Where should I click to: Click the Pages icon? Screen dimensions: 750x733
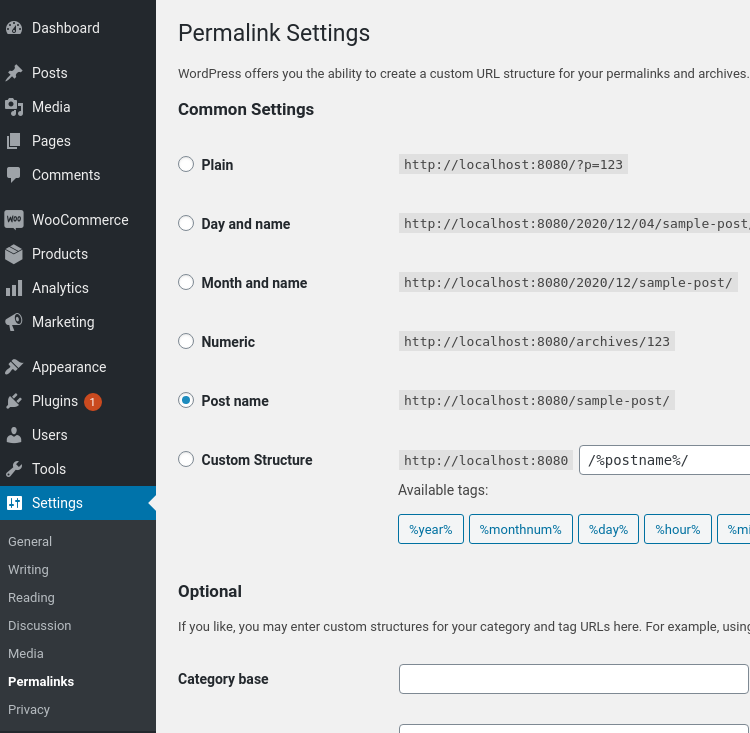click(x=14, y=141)
